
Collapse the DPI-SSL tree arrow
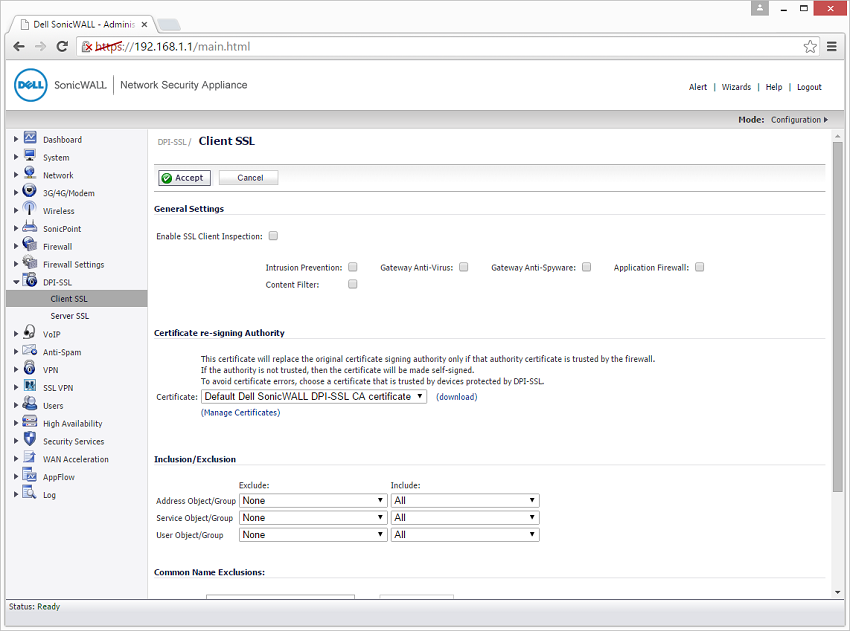(x=16, y=282)
